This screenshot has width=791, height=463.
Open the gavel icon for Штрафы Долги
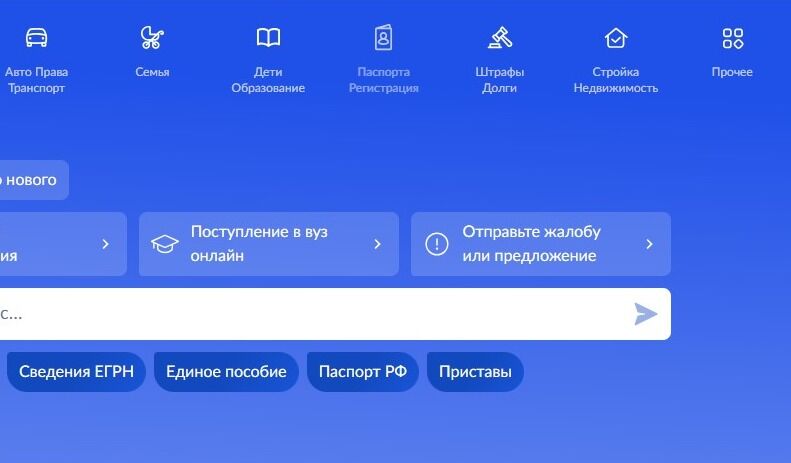(500, 38)
